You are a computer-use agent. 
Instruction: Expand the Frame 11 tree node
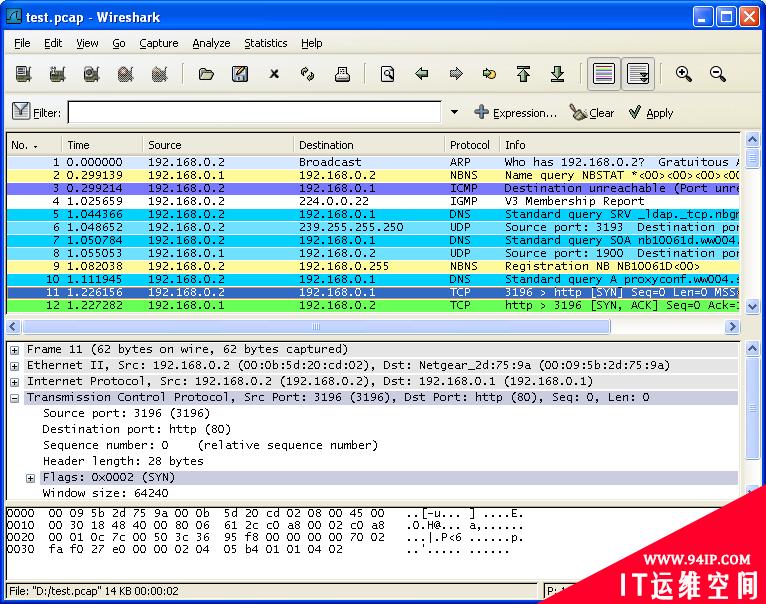click(x=15, y=350)
